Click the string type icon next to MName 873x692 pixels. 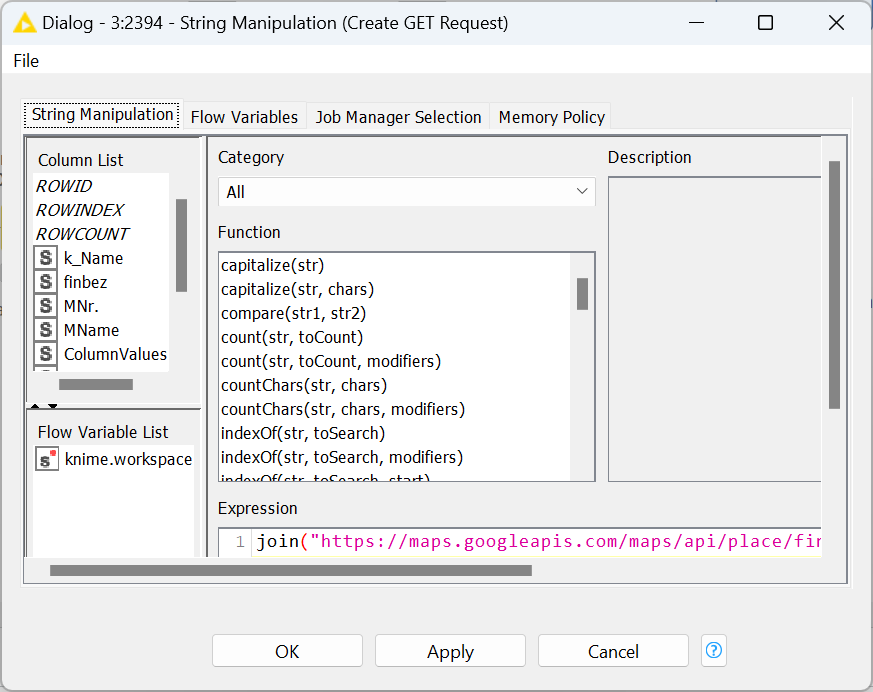(x=46, y=330)
